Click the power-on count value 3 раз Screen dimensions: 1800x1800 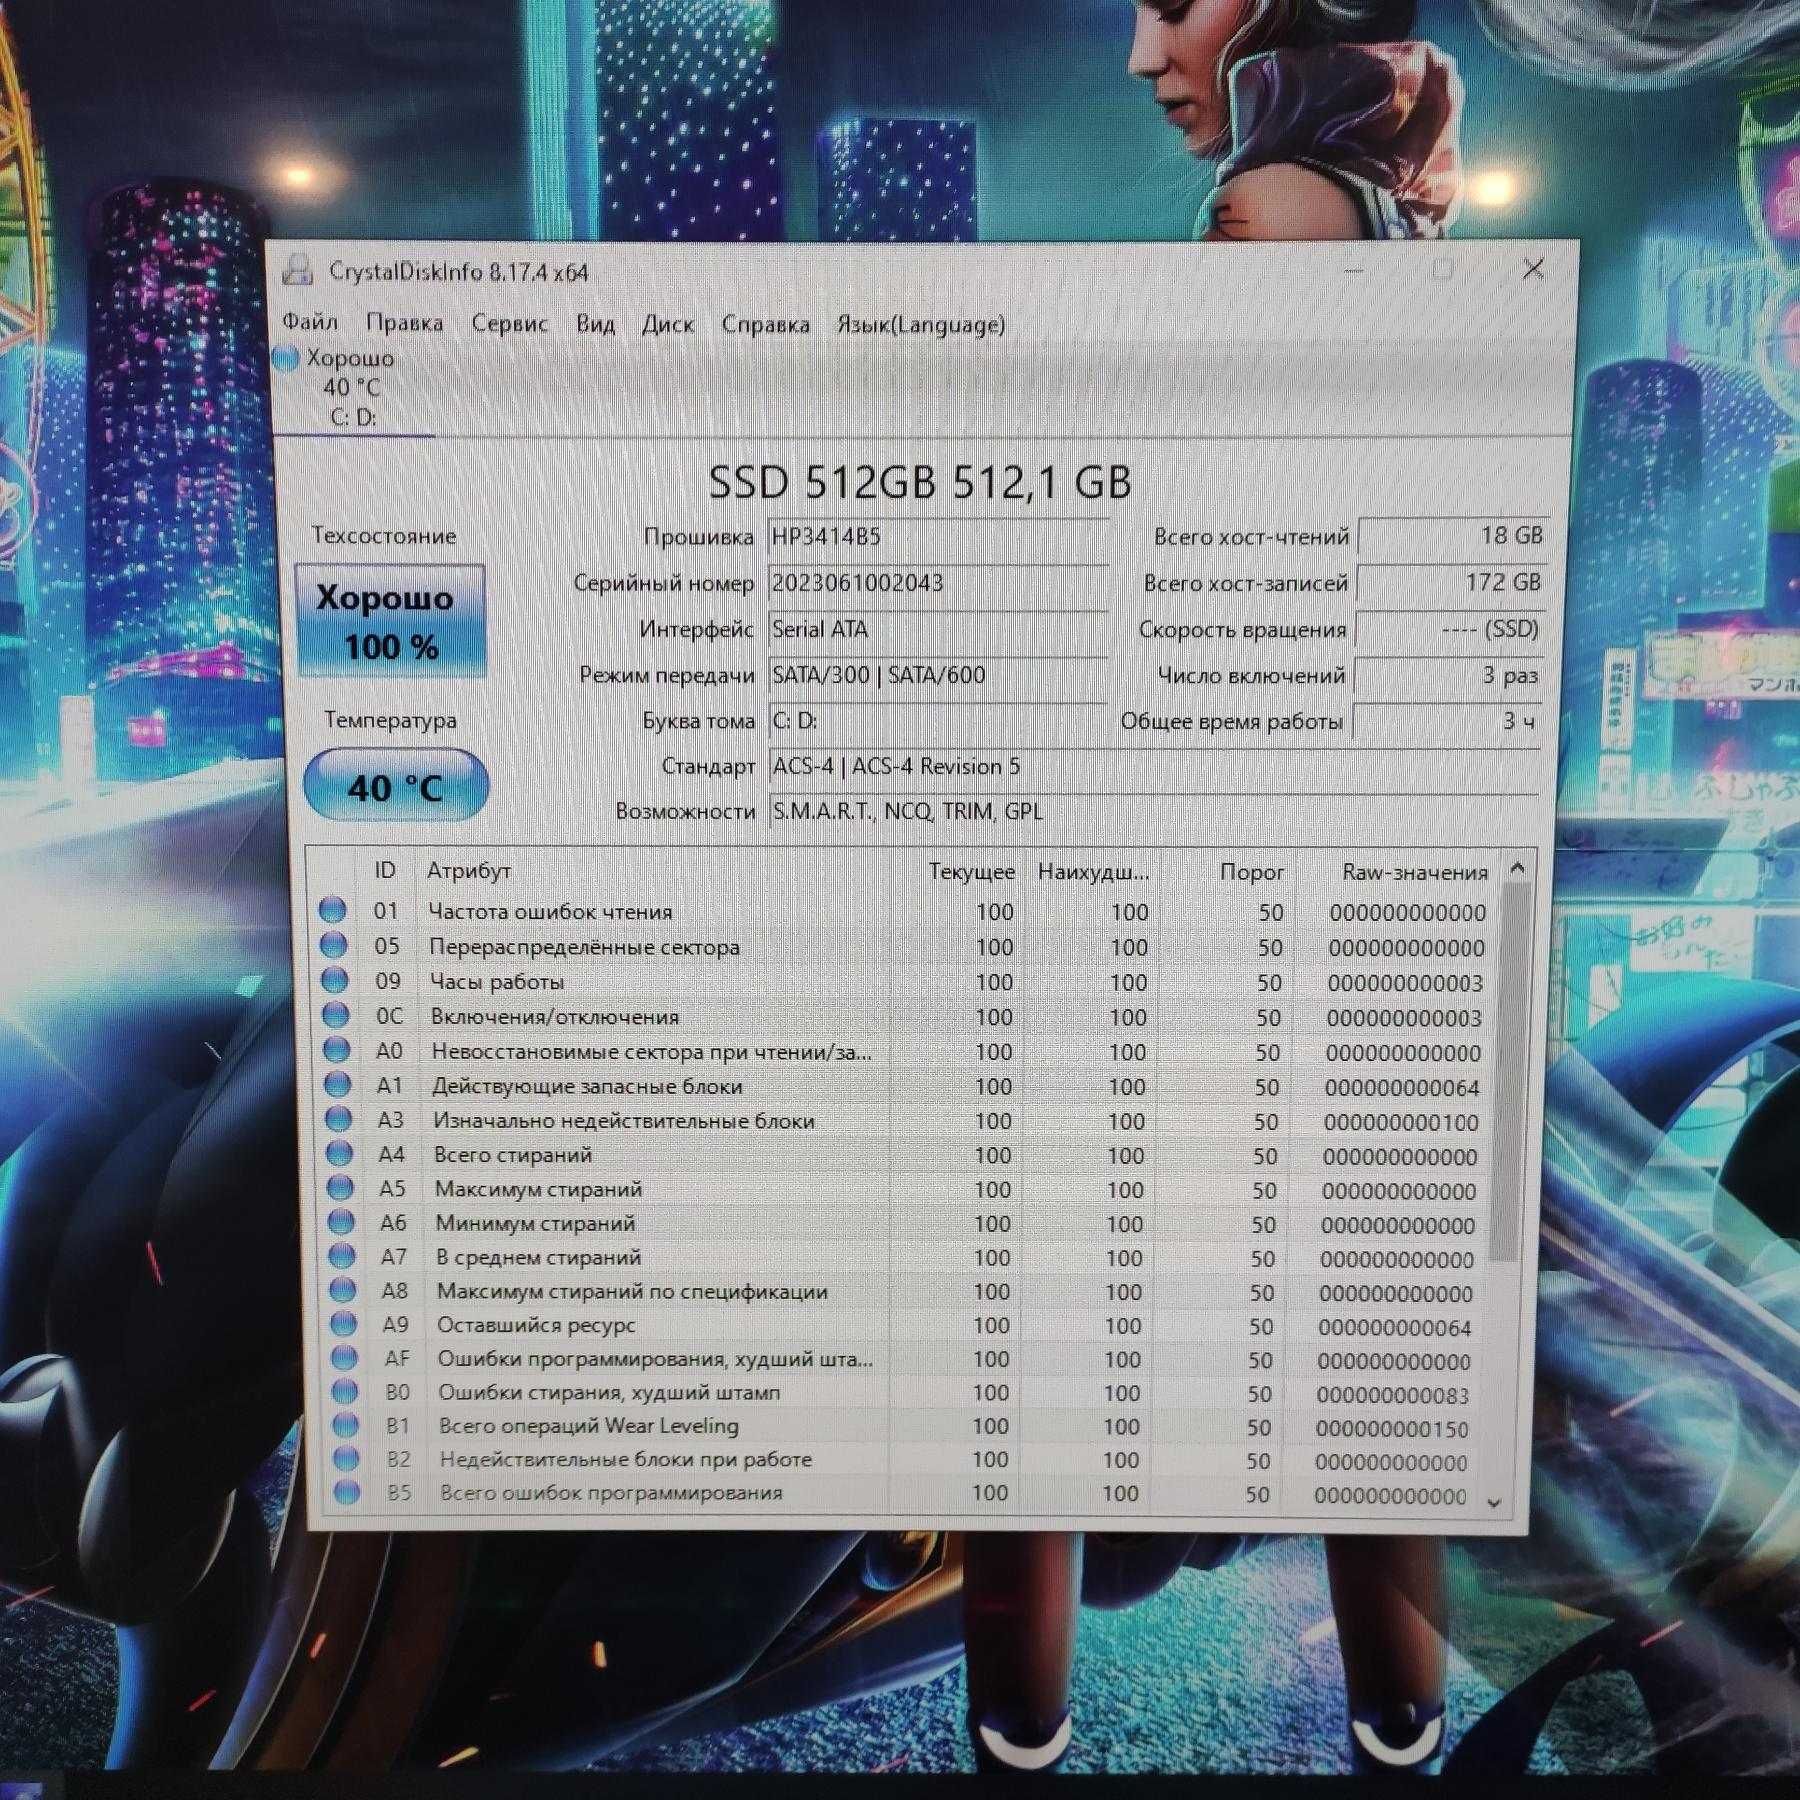(x=1448, y=675)
